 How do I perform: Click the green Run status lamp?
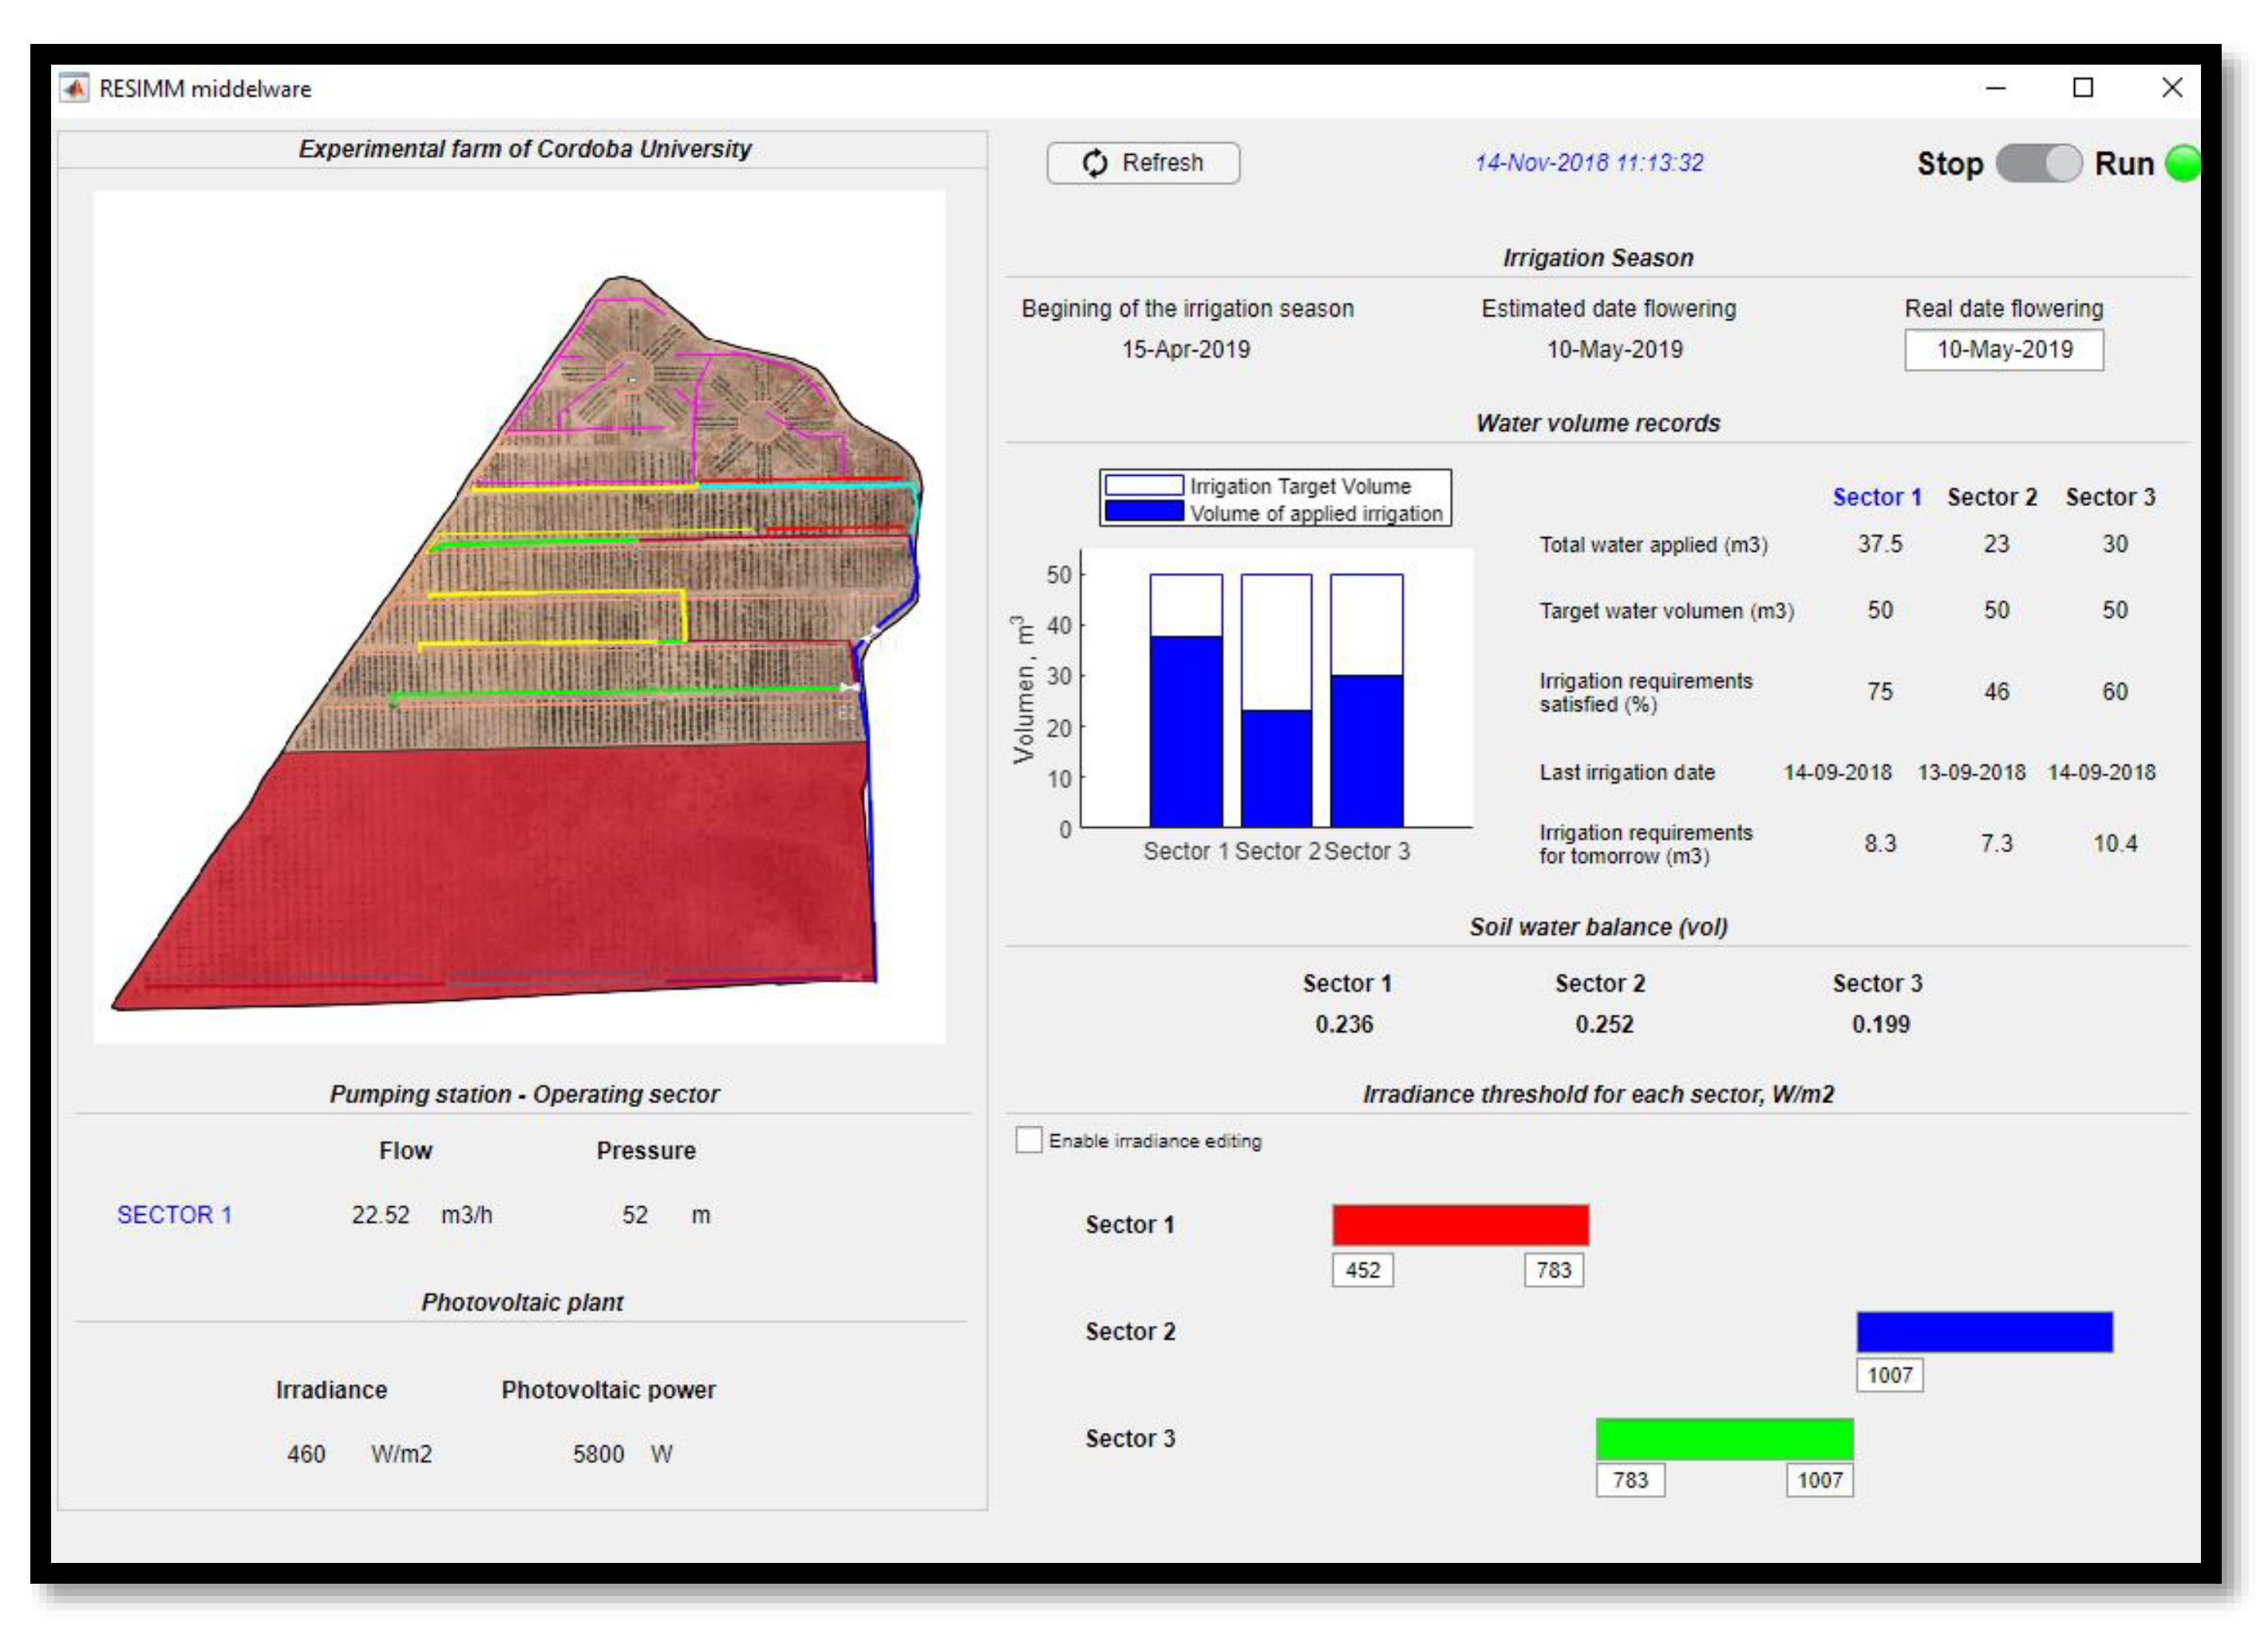[2181, 163]
